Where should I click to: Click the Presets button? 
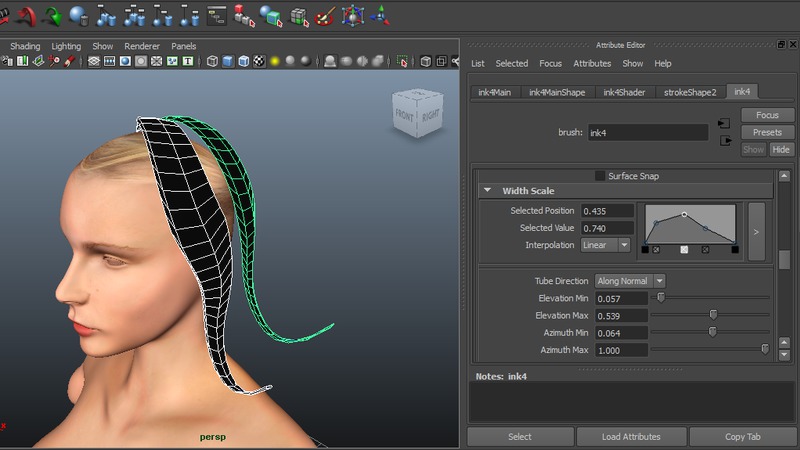767,132
